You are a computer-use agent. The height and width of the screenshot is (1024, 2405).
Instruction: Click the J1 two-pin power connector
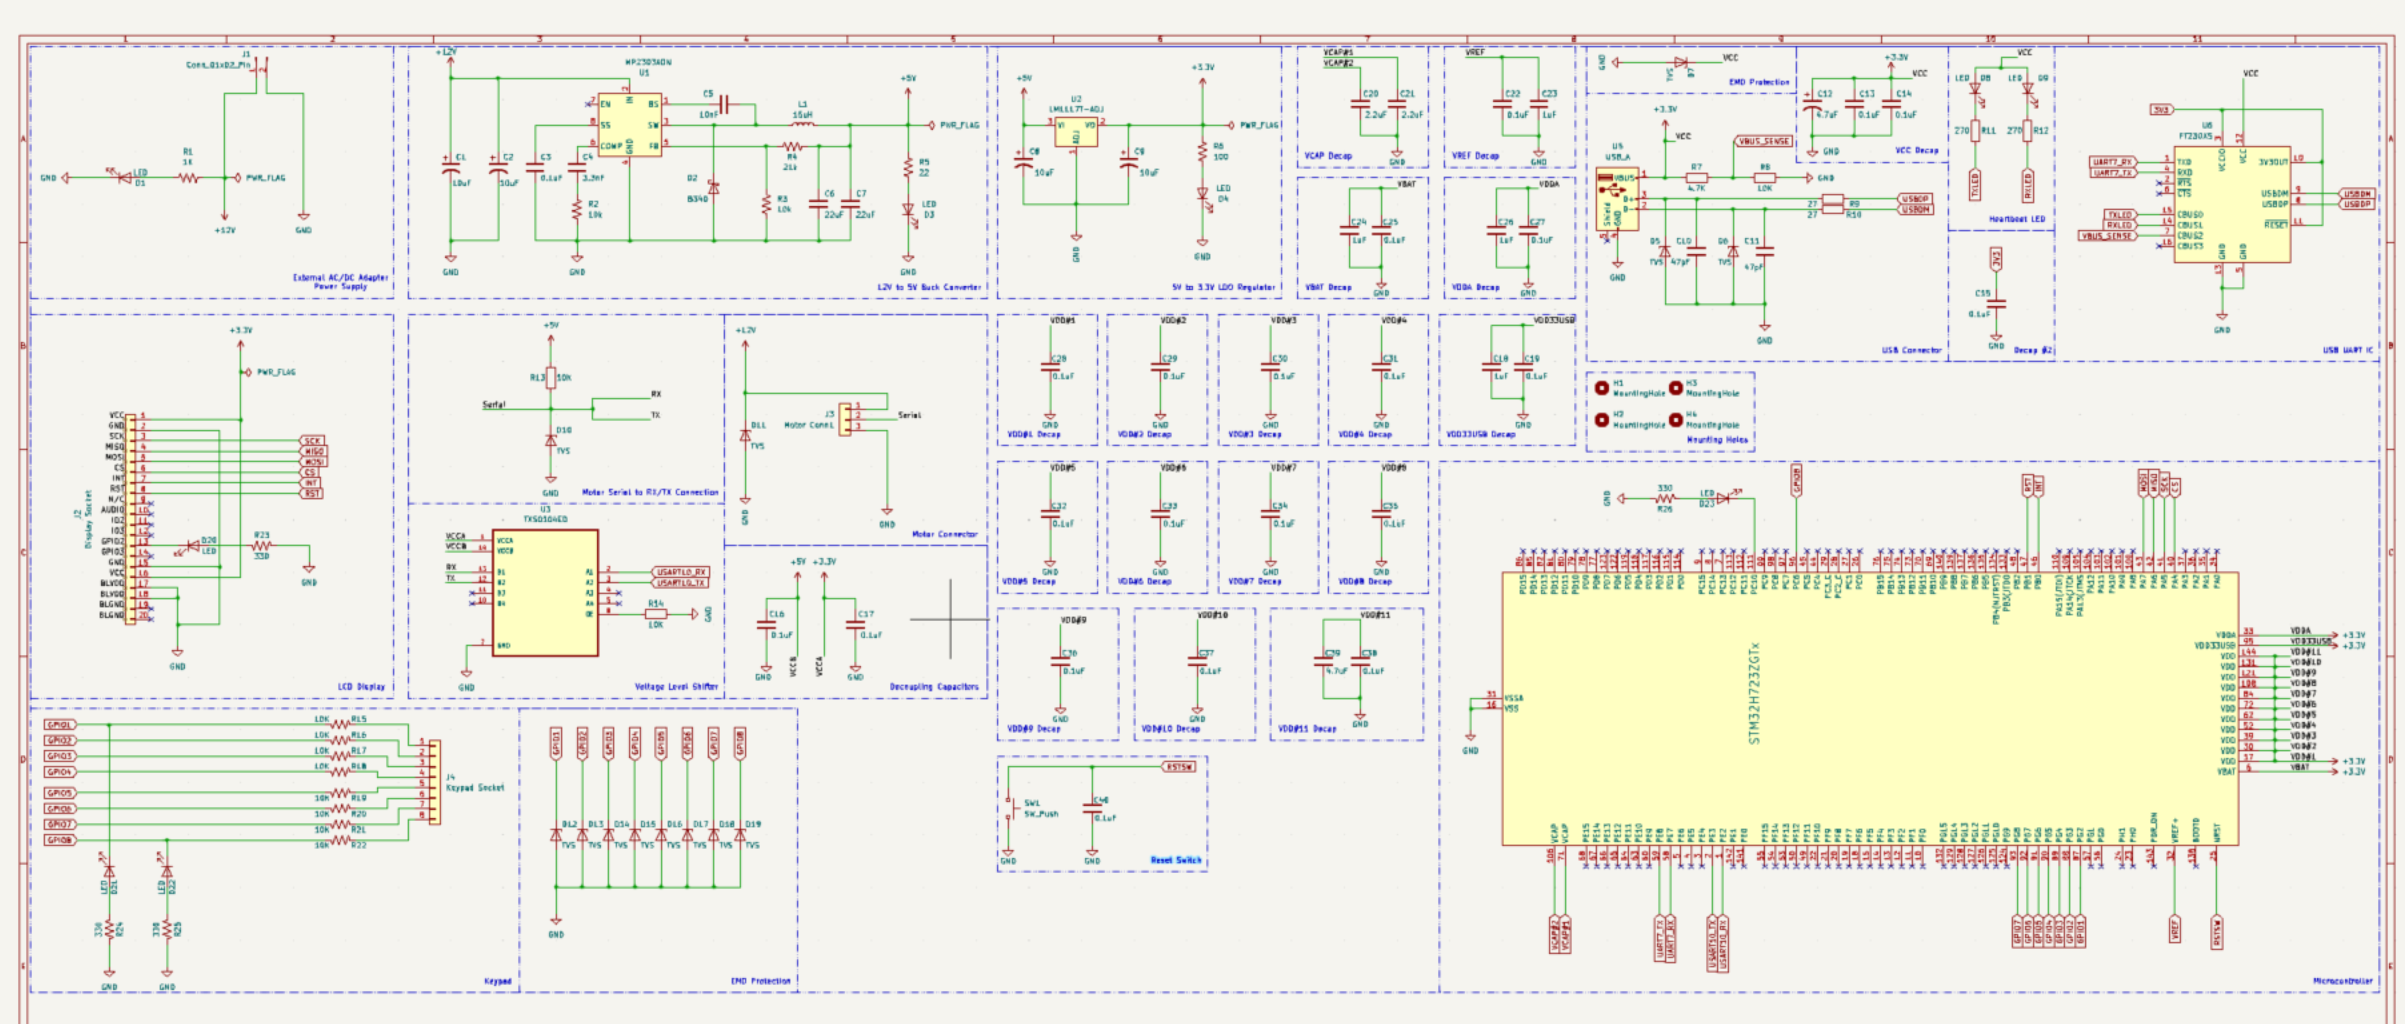tap(261, 67)
